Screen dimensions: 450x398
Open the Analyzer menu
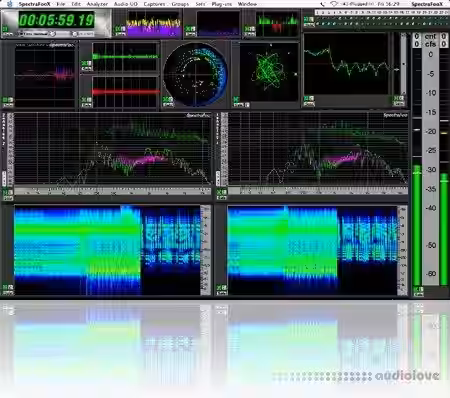[x=97, y=4]
